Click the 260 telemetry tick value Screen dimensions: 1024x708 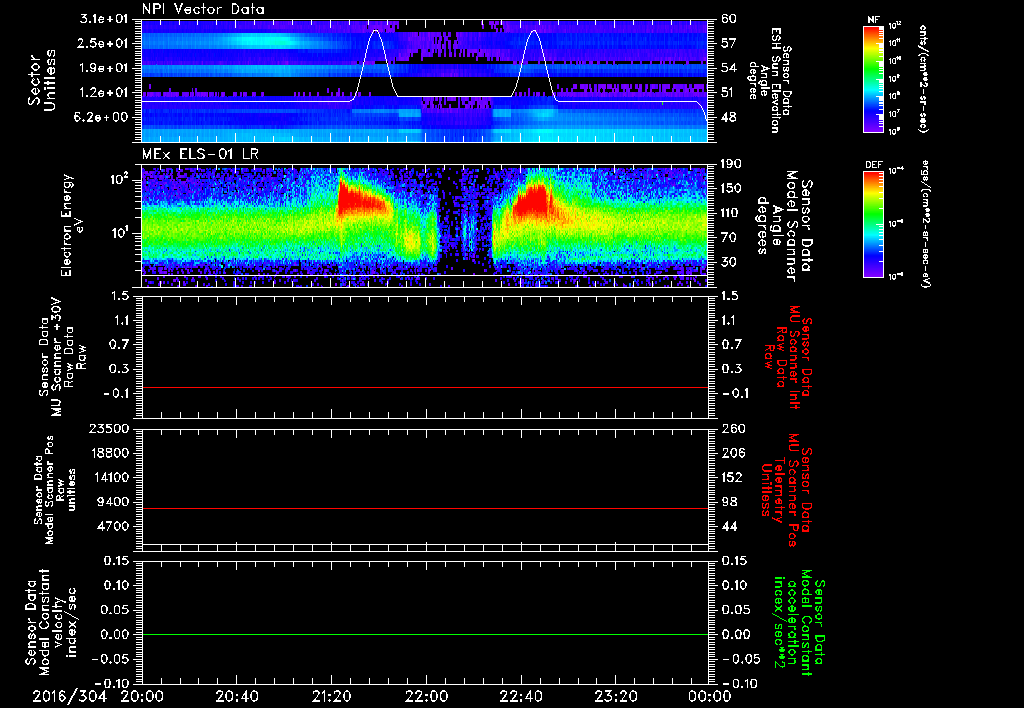click(x=733, y=428)
